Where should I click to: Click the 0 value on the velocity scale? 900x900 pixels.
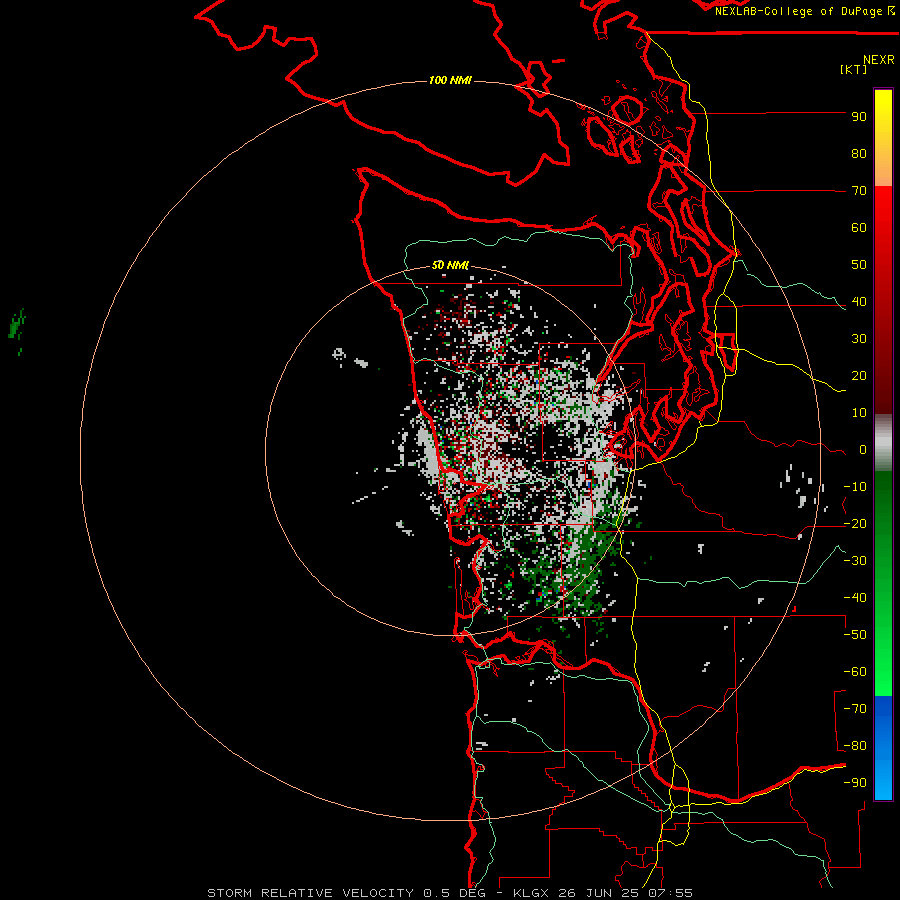(863, 450)
